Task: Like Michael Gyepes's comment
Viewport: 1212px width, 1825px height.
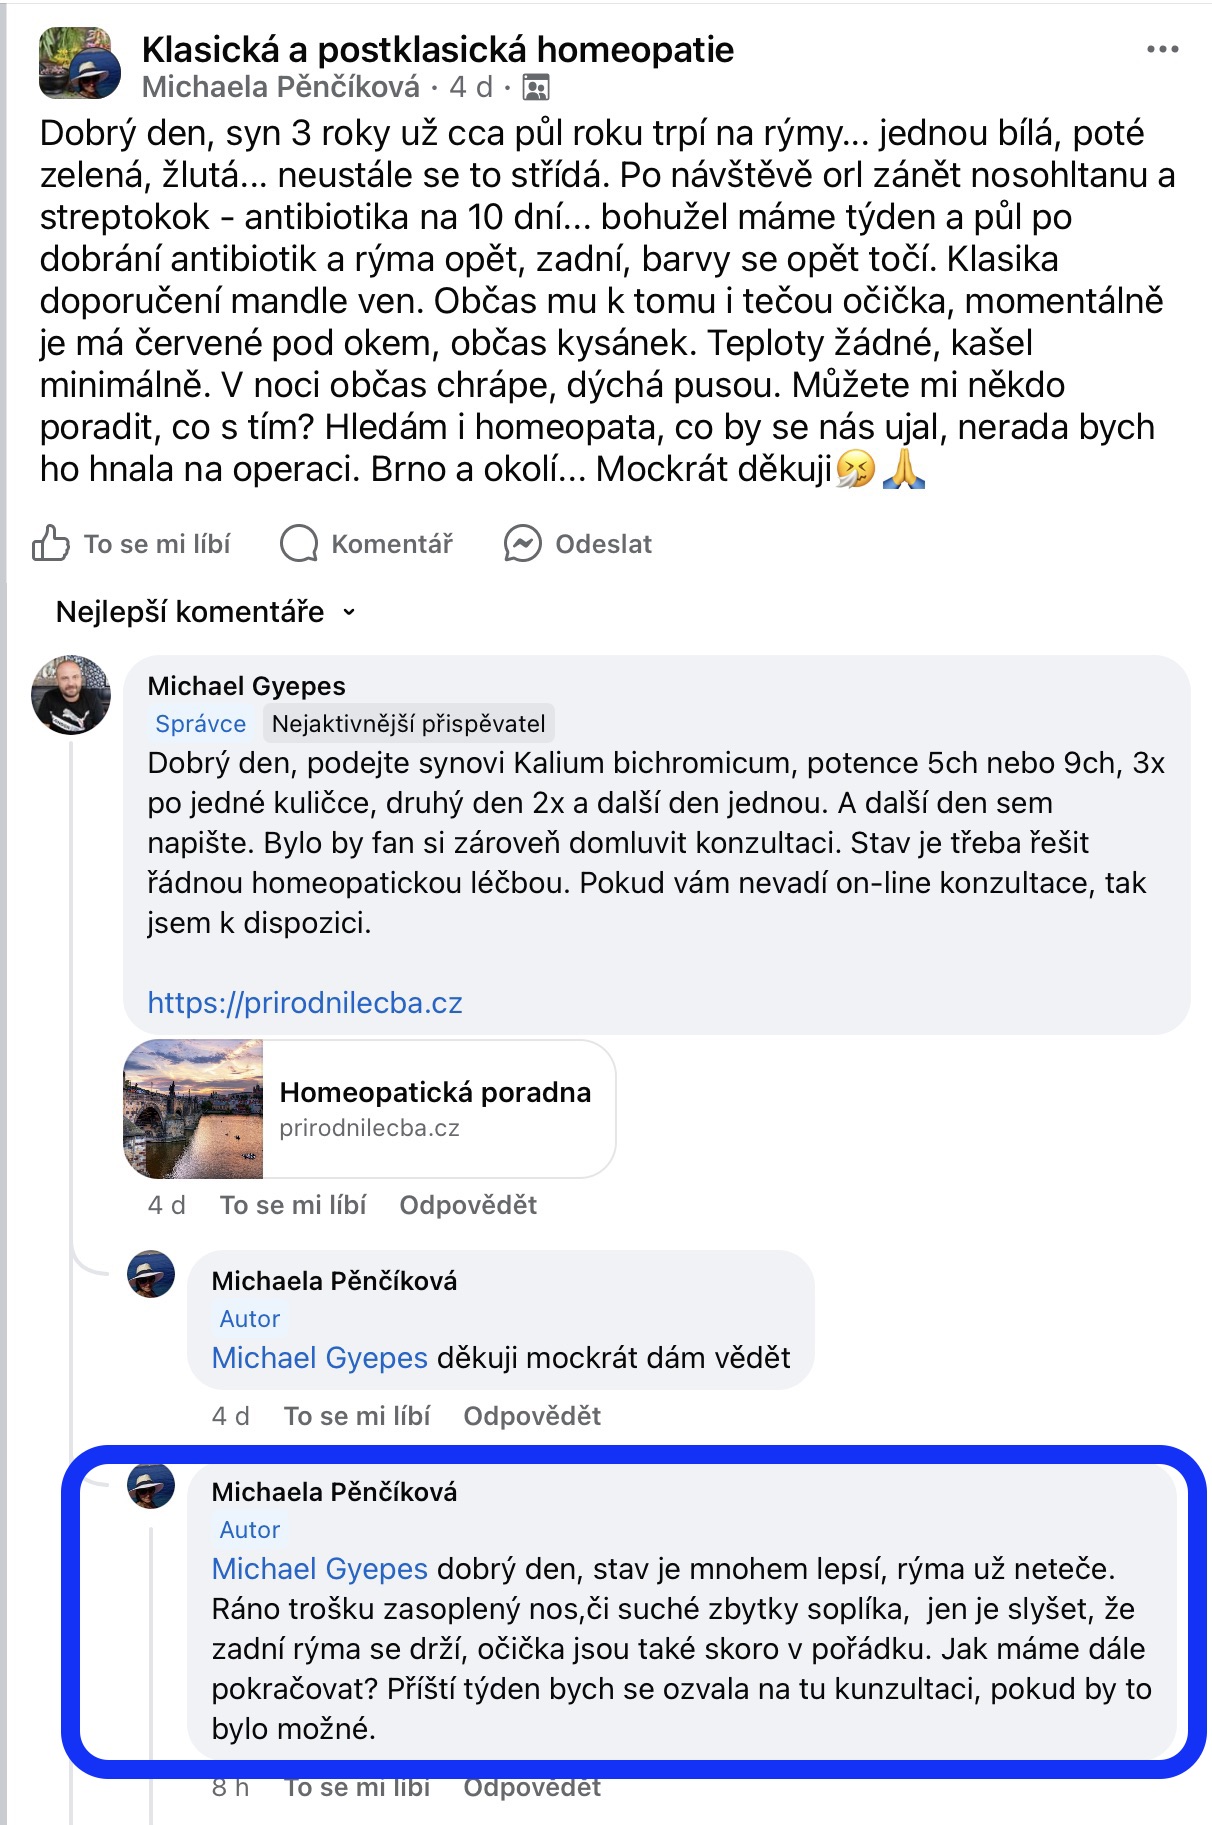Action: 293,1205
